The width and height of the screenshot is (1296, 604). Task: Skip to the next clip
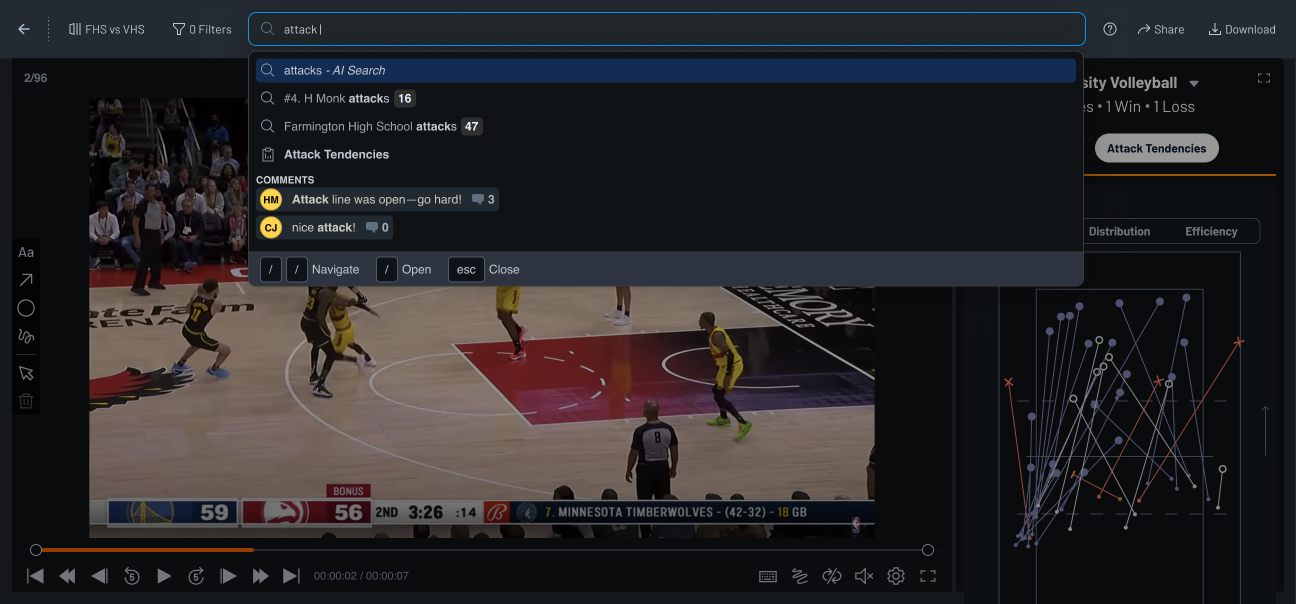[291, 576]
